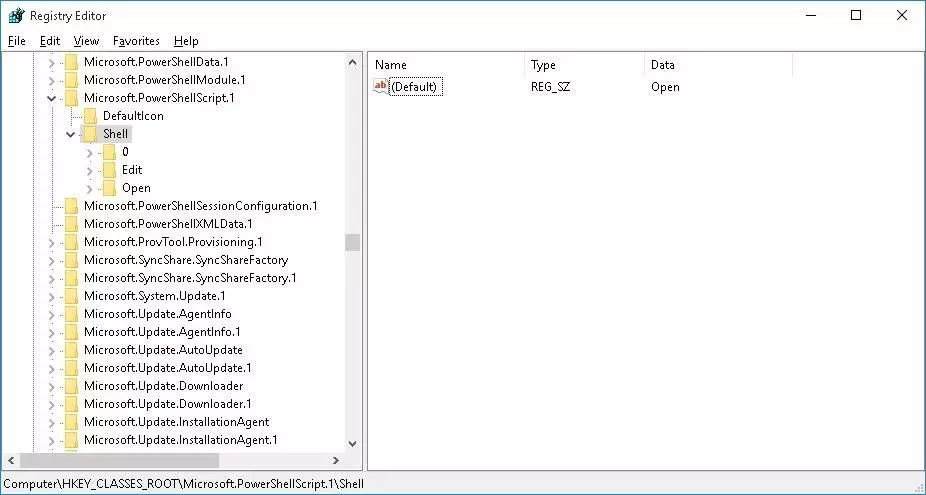Click the Shell folder icon
926x495 pixels.
point(90,134)
